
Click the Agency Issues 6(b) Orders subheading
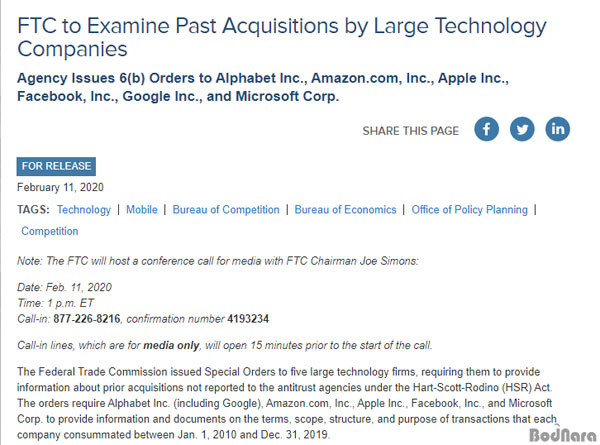(x=263, y=87)
